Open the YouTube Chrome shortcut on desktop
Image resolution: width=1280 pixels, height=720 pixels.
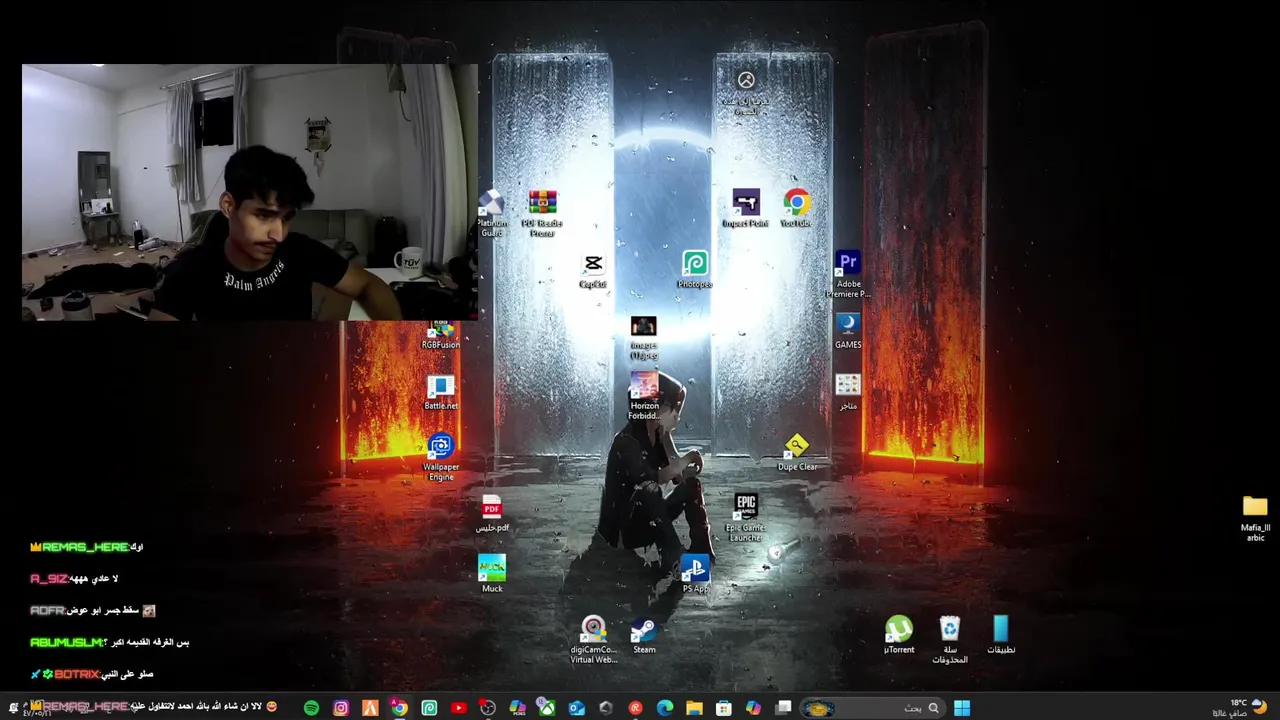coord(796,209)
